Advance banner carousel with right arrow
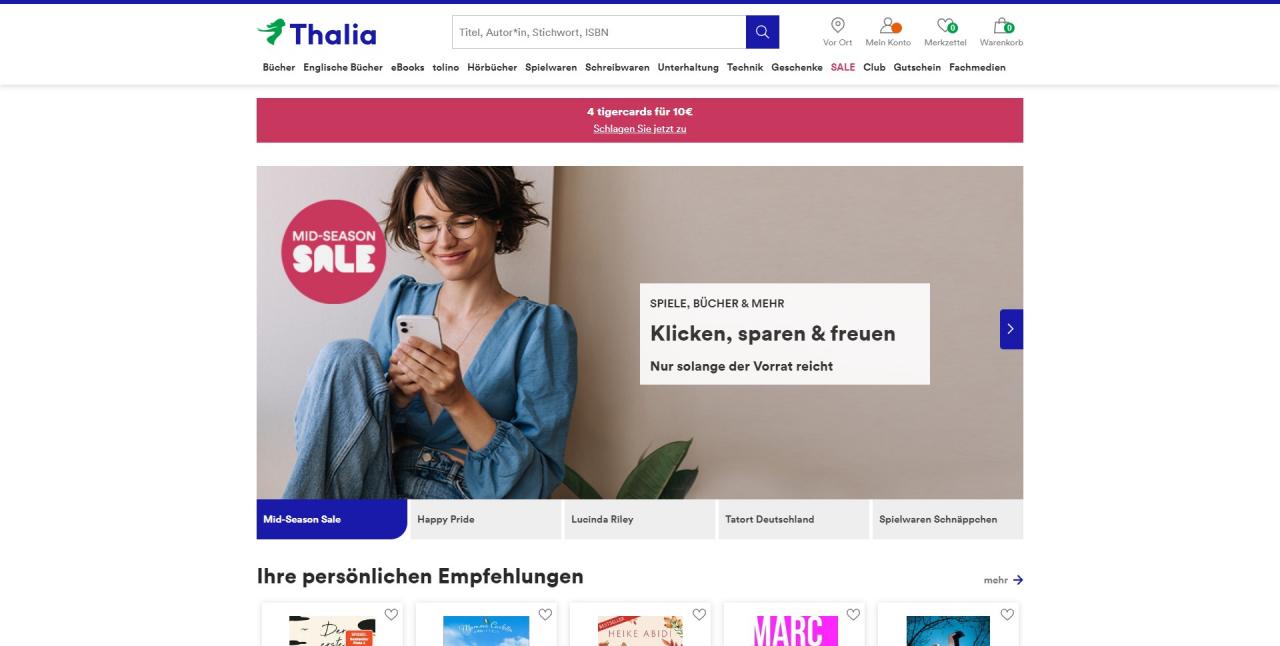Viewport: 1280px width, 646px height. (x=1011, y=329)
